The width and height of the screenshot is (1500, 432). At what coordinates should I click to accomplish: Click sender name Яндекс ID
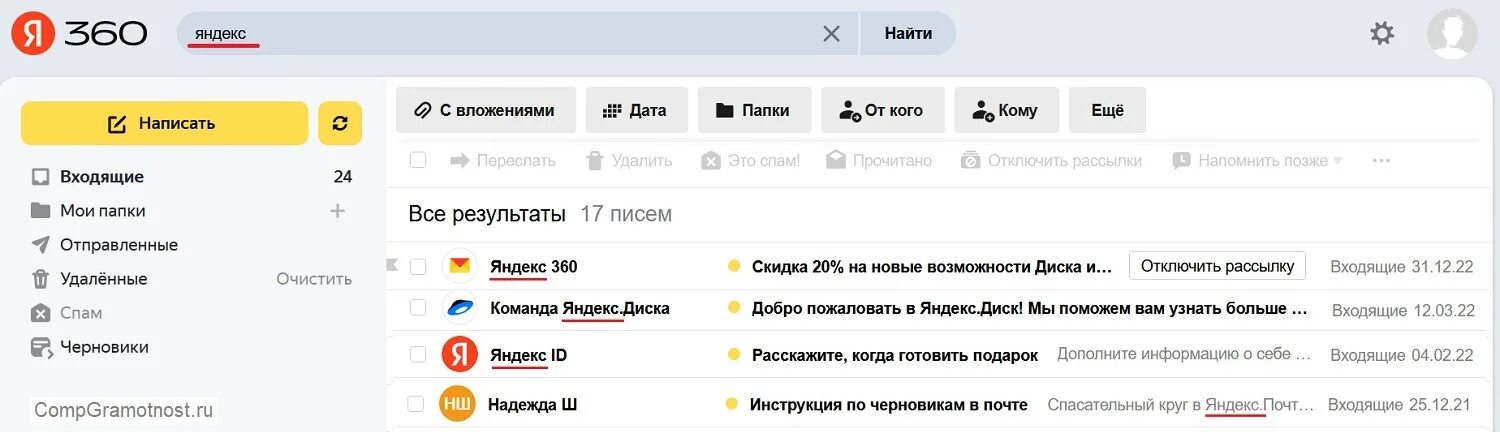pos(529,355)
